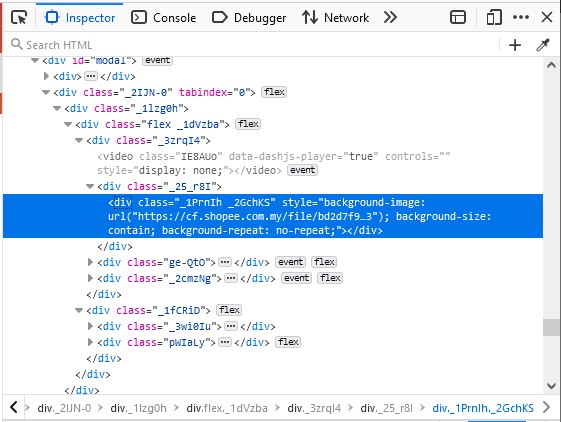The height and width of the screenshot is (422, 561).
Task: Select breadcrumb div._1PrnIh._2GchKS
Action: tap(483, 408)
